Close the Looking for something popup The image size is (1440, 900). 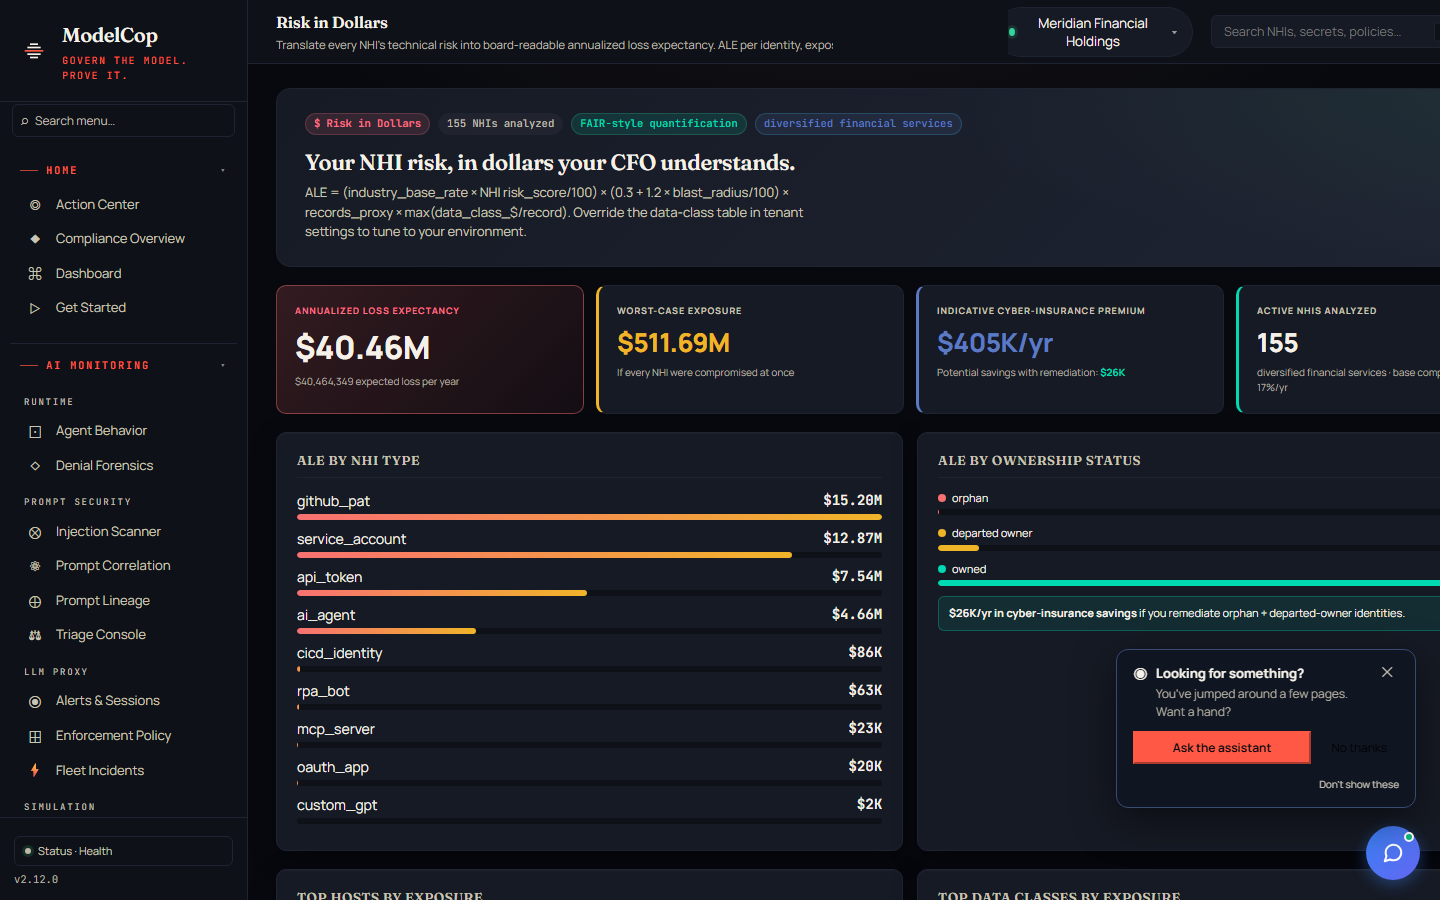[x=1387, y=672]
